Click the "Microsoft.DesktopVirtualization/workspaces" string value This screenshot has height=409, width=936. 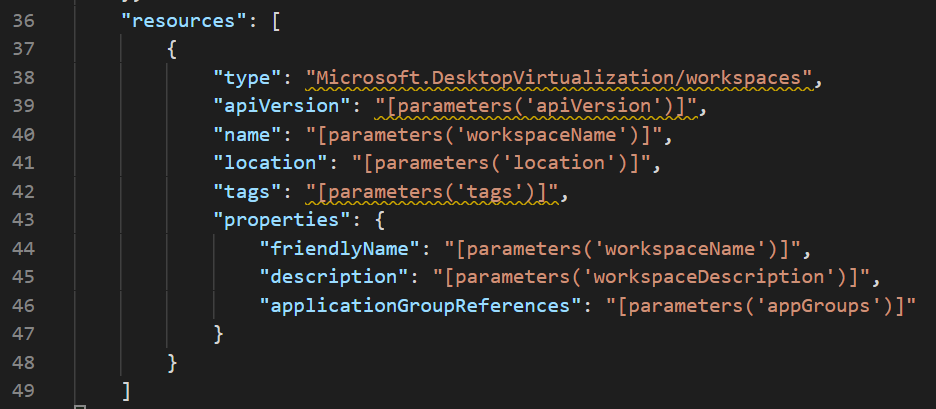[560, 78]
